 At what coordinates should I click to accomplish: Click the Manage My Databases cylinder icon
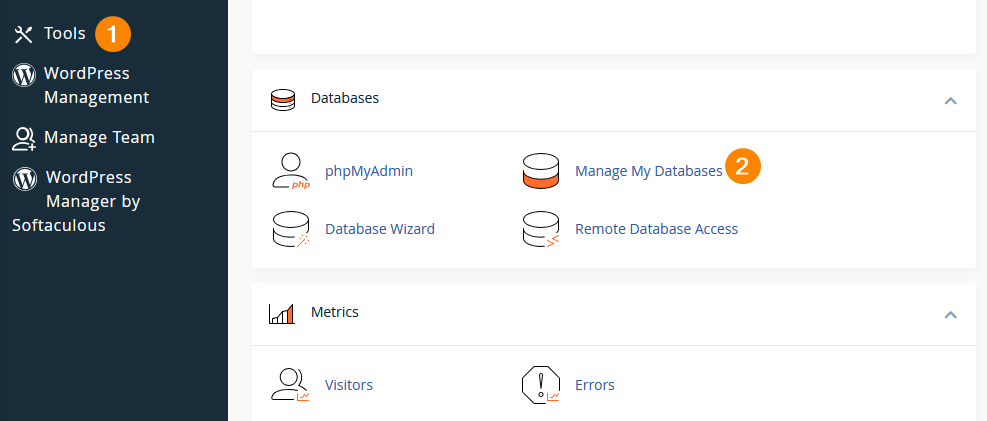541,171
